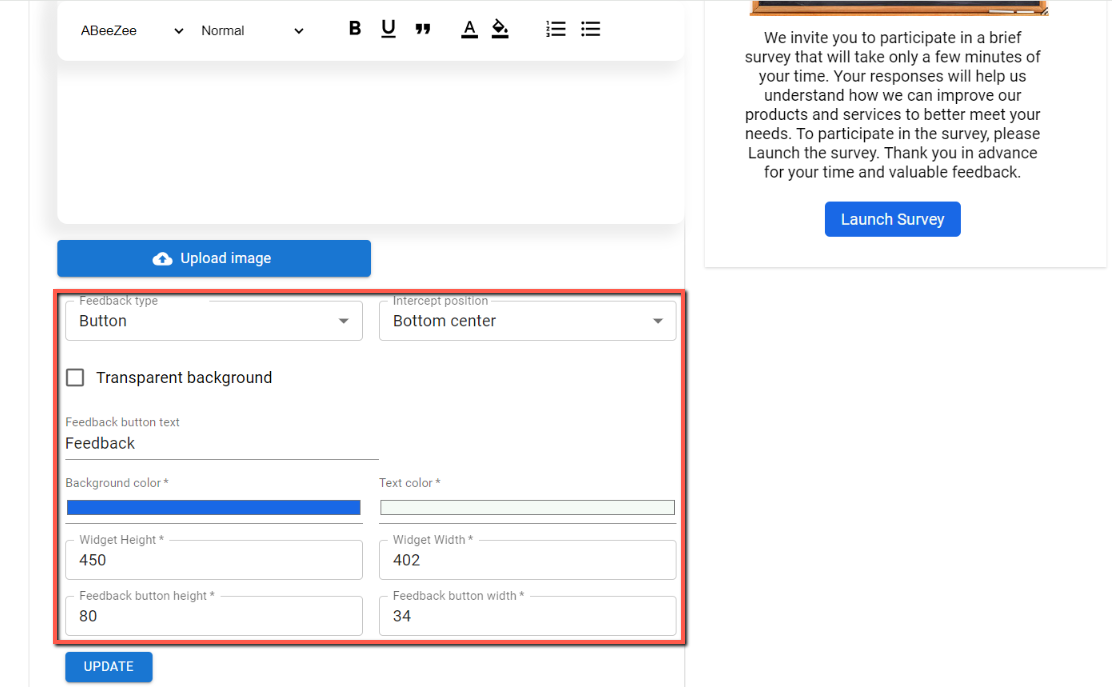
Task: Click the cloud upload icon on Upload image button
Action: point(163,258)
